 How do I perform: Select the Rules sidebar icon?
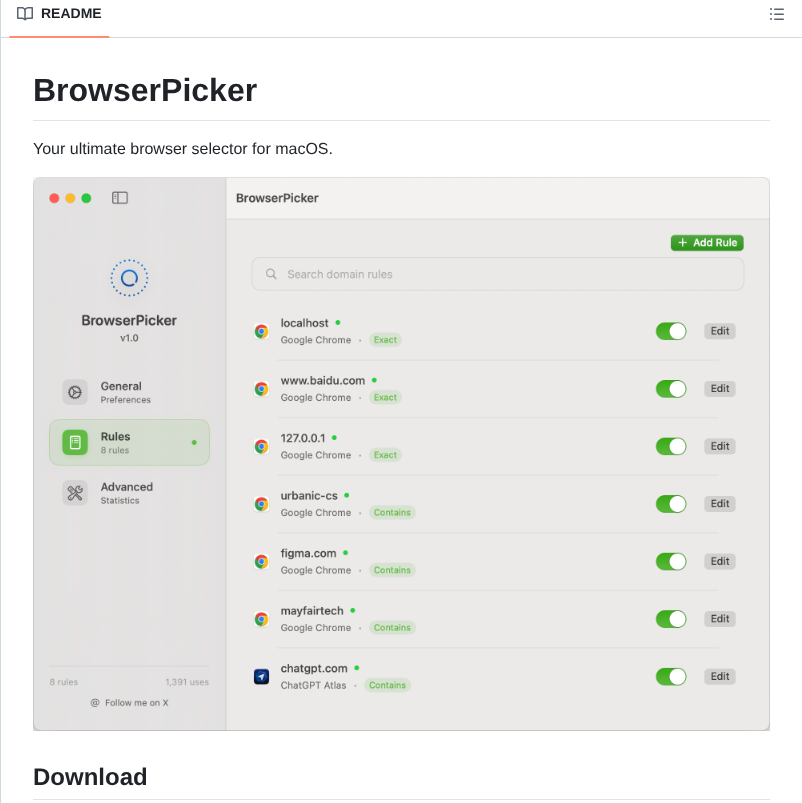(74, 441)
